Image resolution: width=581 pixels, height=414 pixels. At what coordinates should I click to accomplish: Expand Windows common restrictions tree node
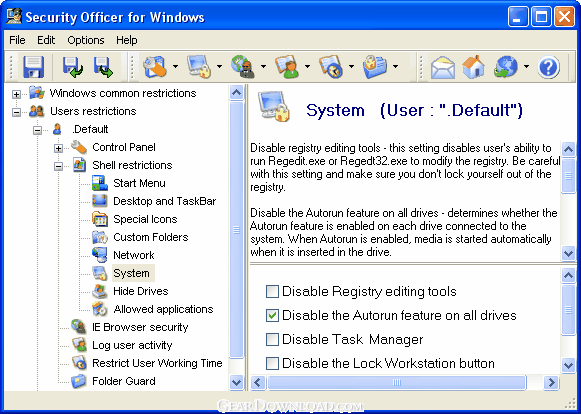(16, 94)
